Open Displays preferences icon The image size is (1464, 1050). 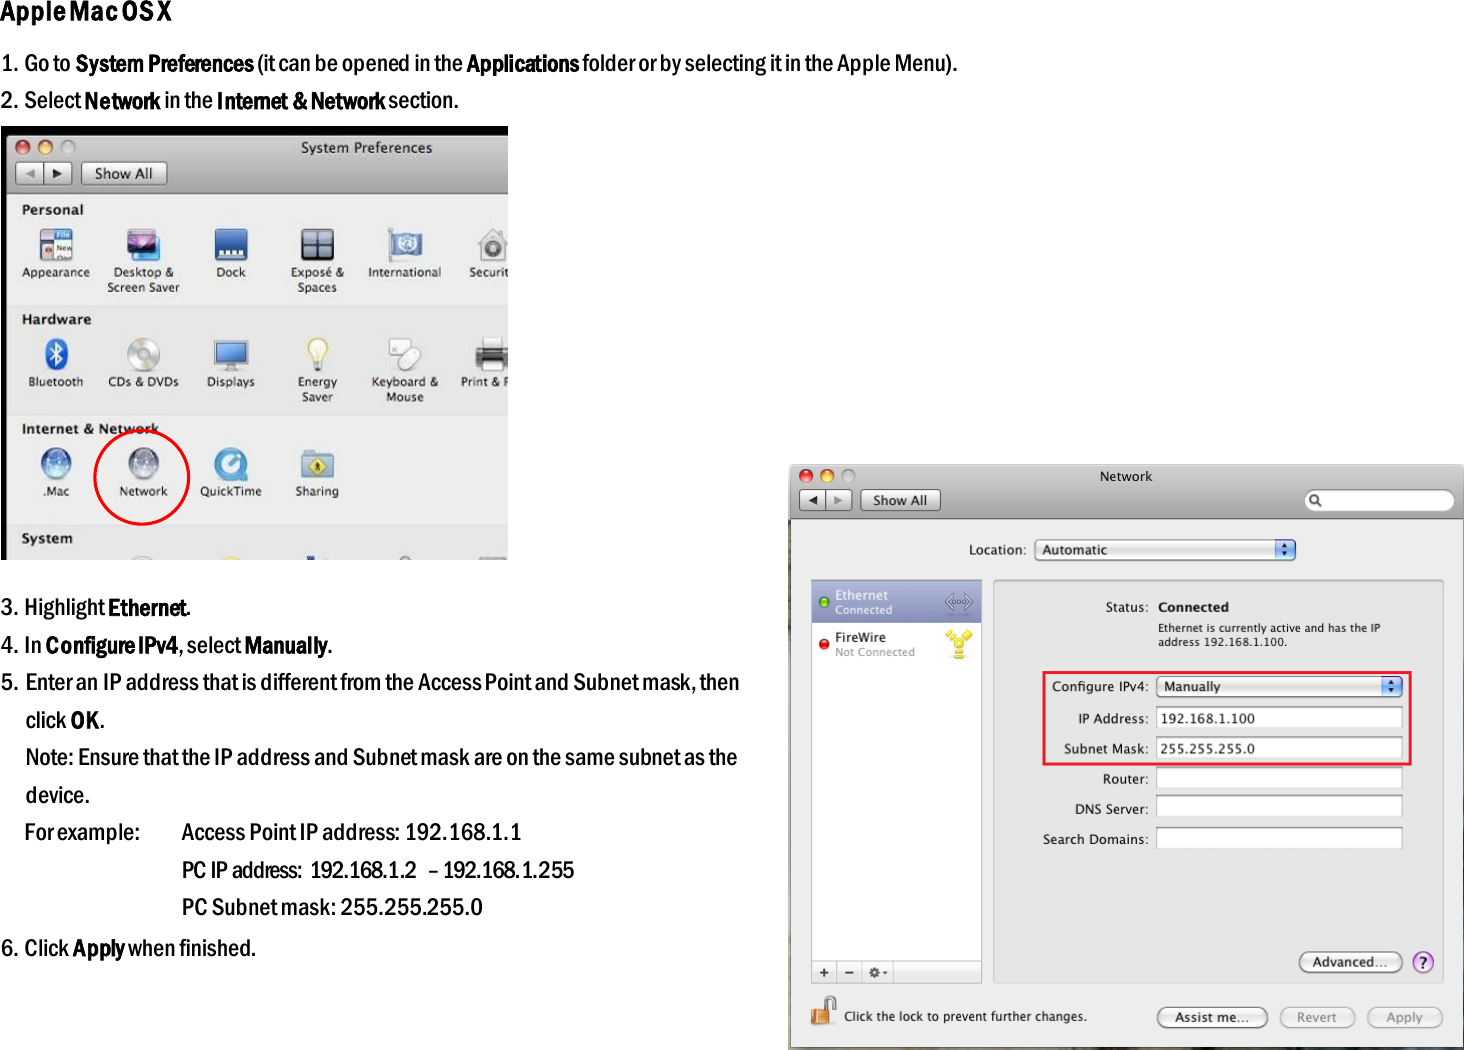tap(231, 354)
